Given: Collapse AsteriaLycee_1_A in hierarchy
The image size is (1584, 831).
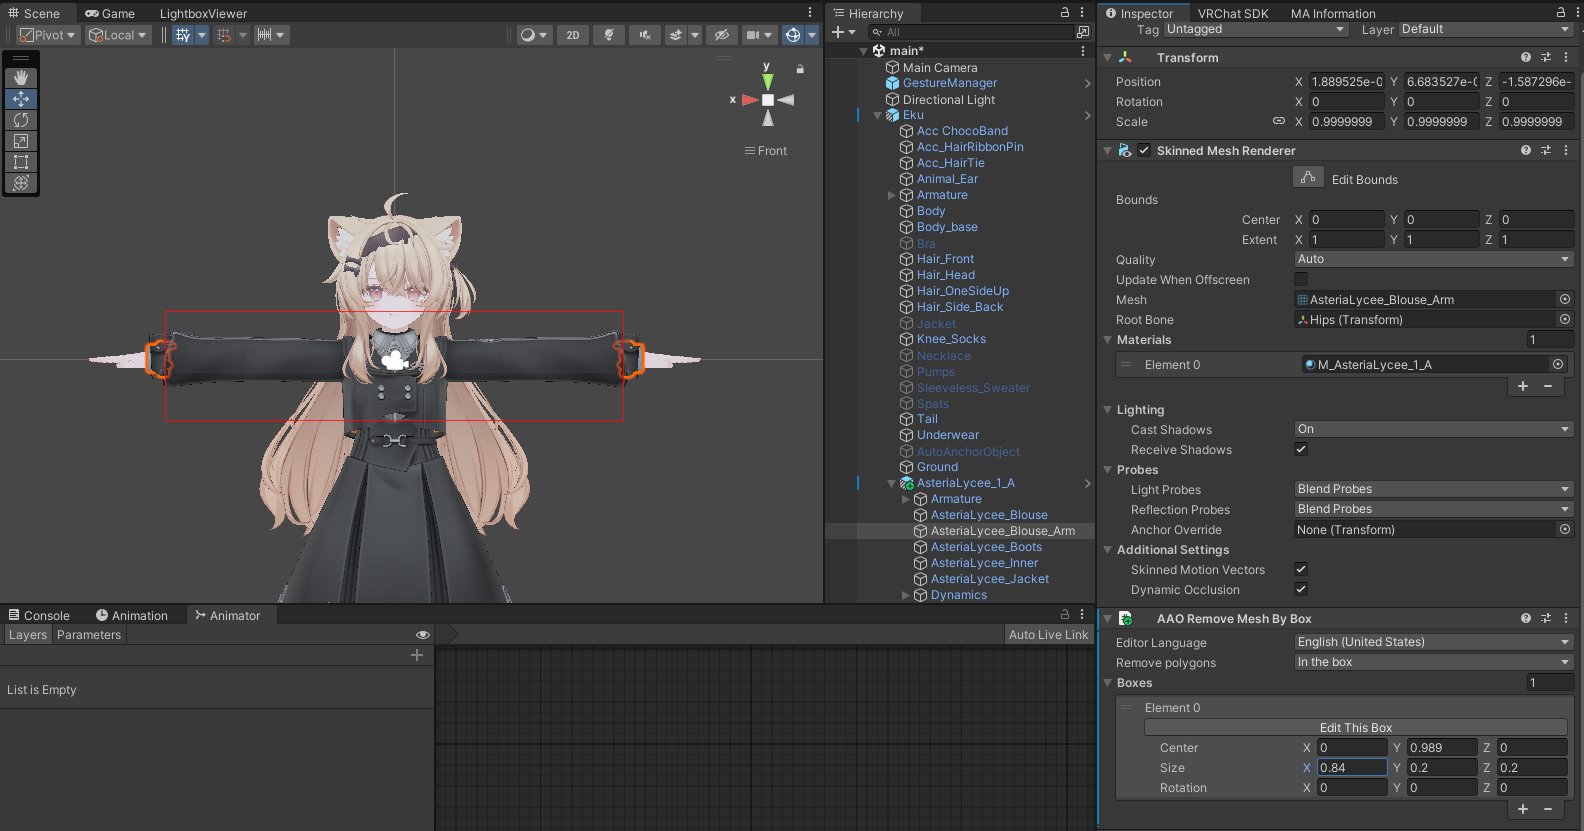Looking at the screenshot, I should [892, 483].
